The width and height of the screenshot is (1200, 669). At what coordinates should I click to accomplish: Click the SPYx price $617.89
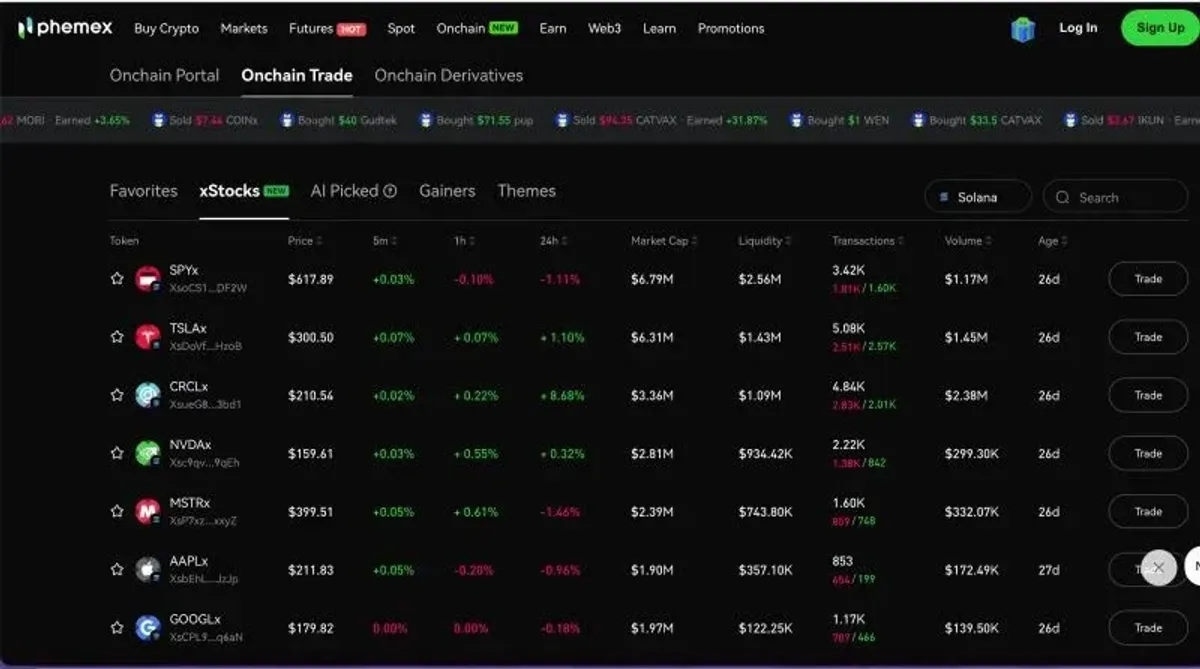pos(311,279)
